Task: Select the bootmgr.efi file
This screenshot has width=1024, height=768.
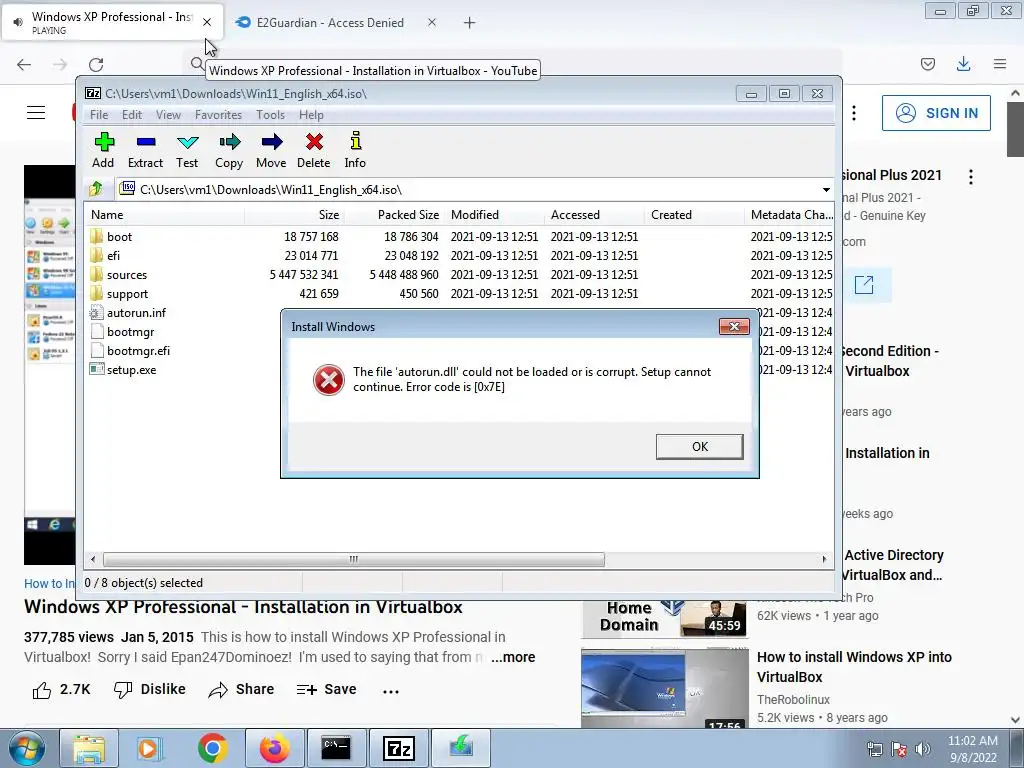Action: pos(138,351)
